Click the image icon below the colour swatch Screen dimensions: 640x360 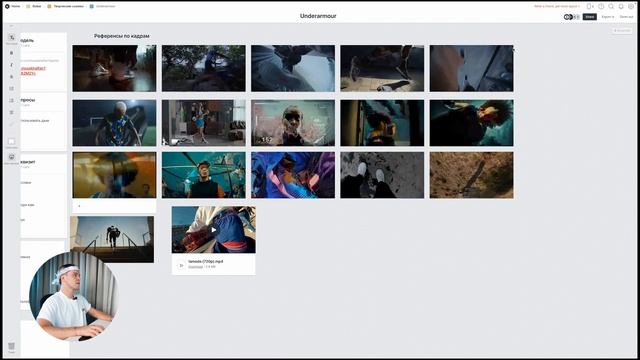point(11,157)
